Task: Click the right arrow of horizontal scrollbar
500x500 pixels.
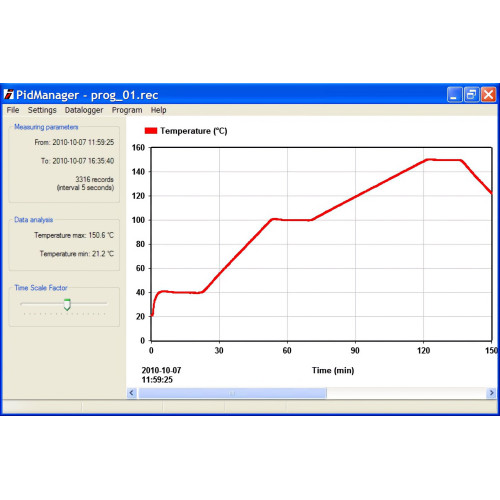Action: tap(491, 393)
